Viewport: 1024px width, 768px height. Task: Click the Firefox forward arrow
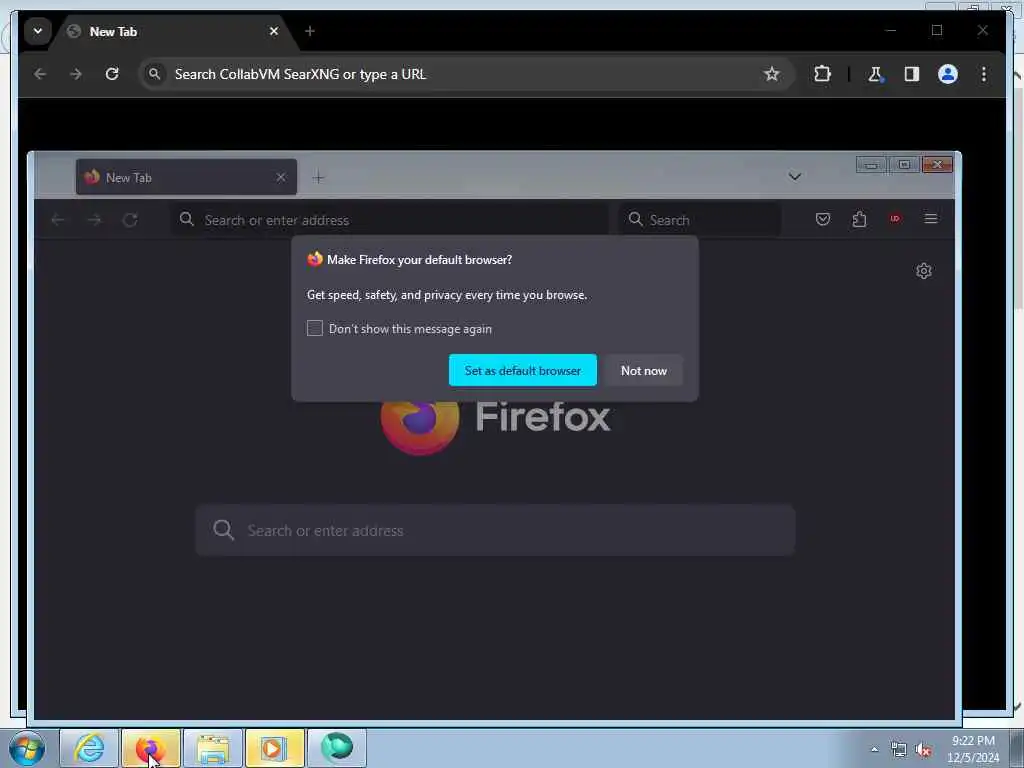95,219
